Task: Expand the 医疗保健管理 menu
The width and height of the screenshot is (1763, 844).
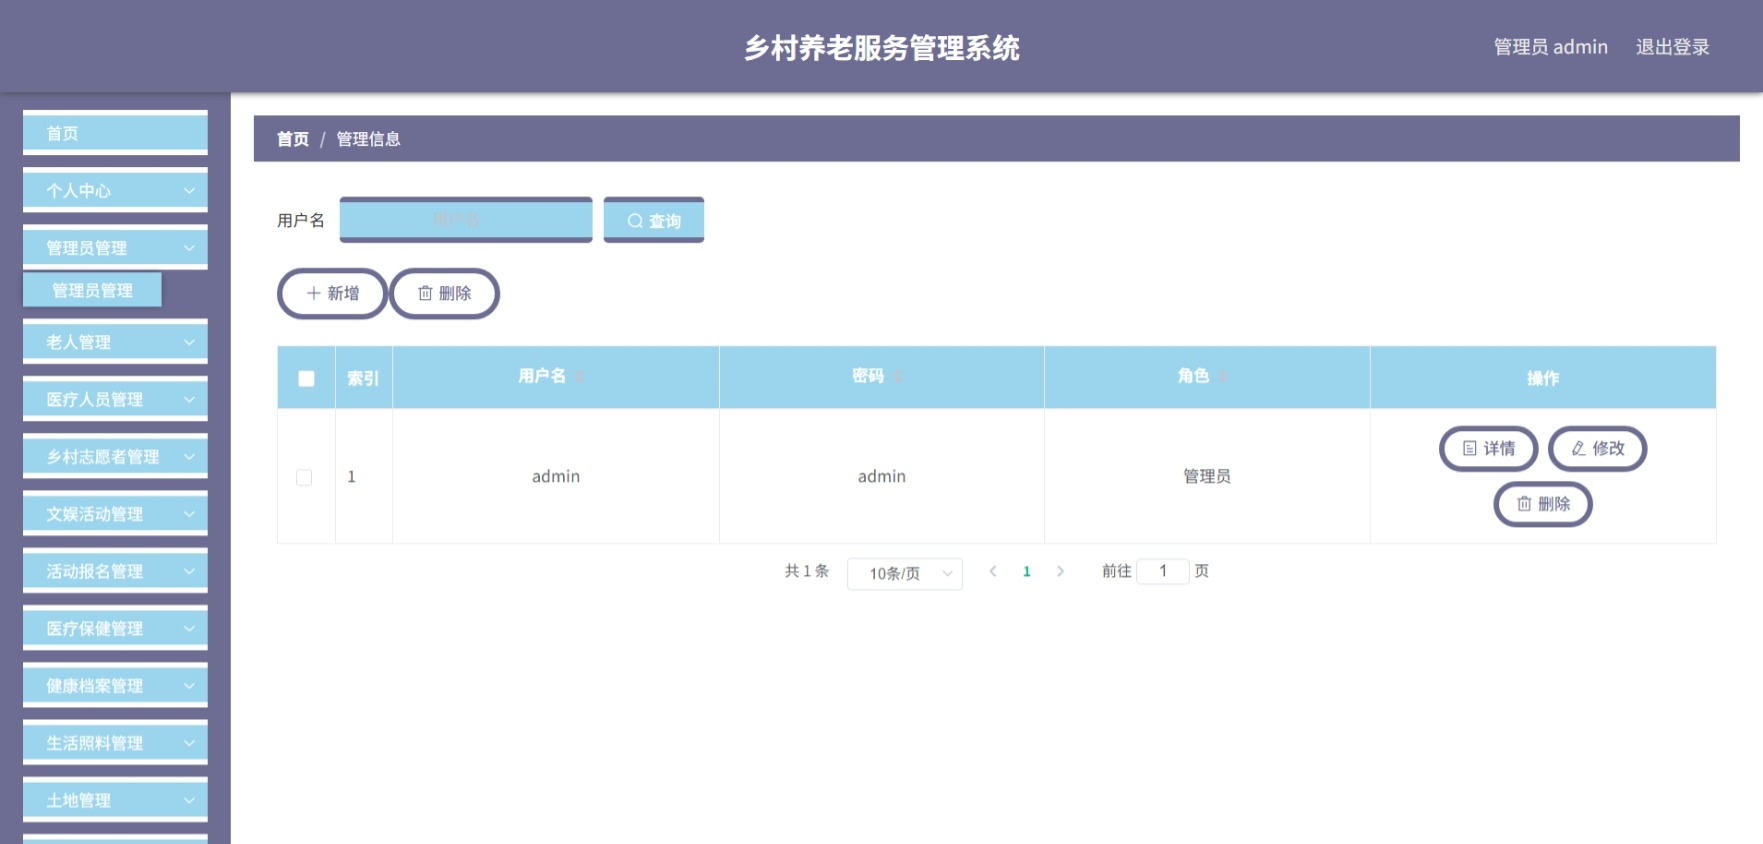Action: coord(115,628)
